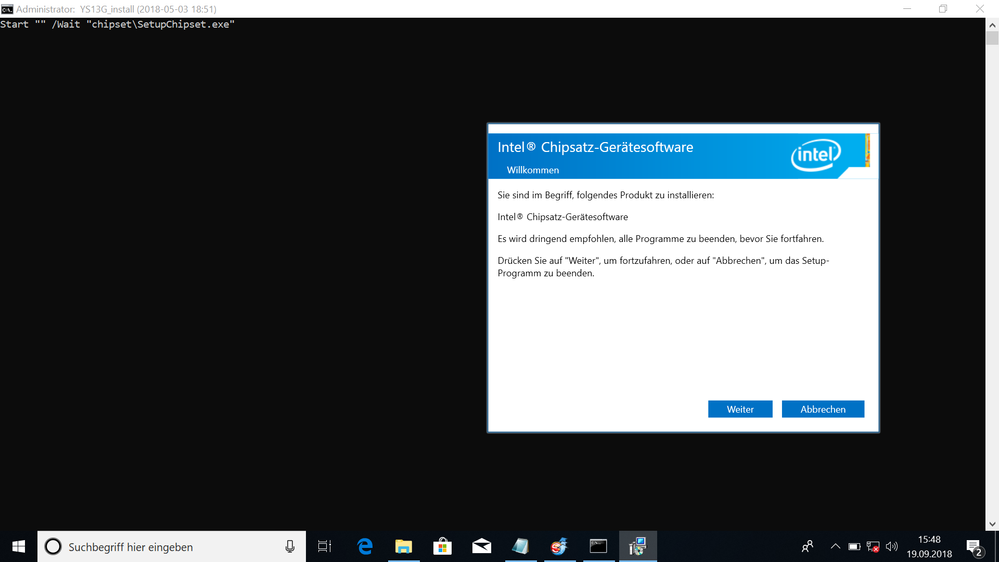Click the Intel logo in the installer header
Viewport: 999px width, 562px height.
tap(816, 155)
